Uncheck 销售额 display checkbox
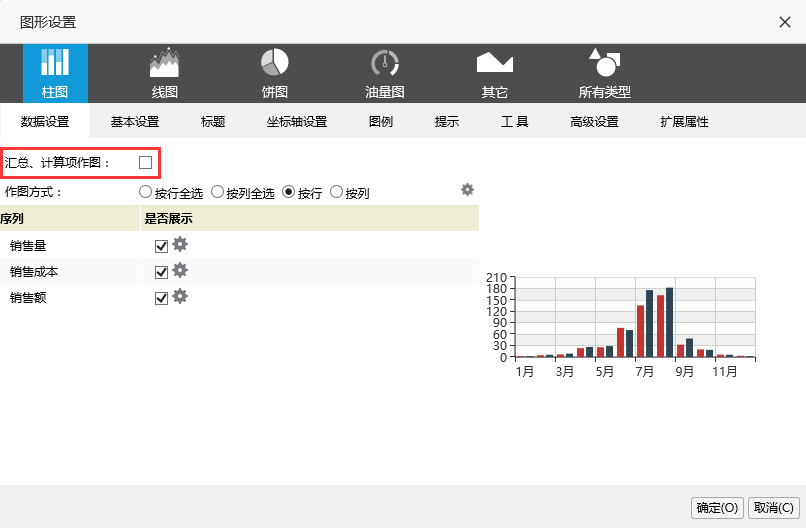Viewport: 806px width, 528px height. [x=161, y=298]
